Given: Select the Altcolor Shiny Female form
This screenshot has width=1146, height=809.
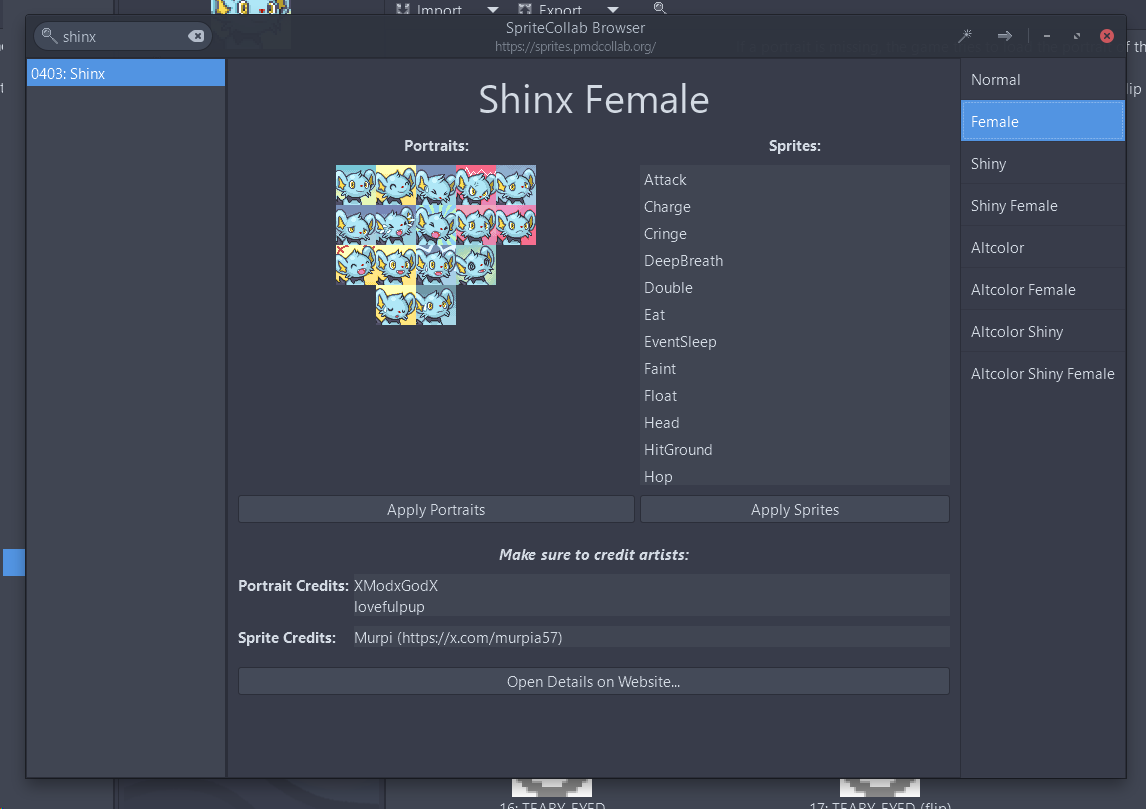Looking at the screenshot, I should (x=1042, y=374).
